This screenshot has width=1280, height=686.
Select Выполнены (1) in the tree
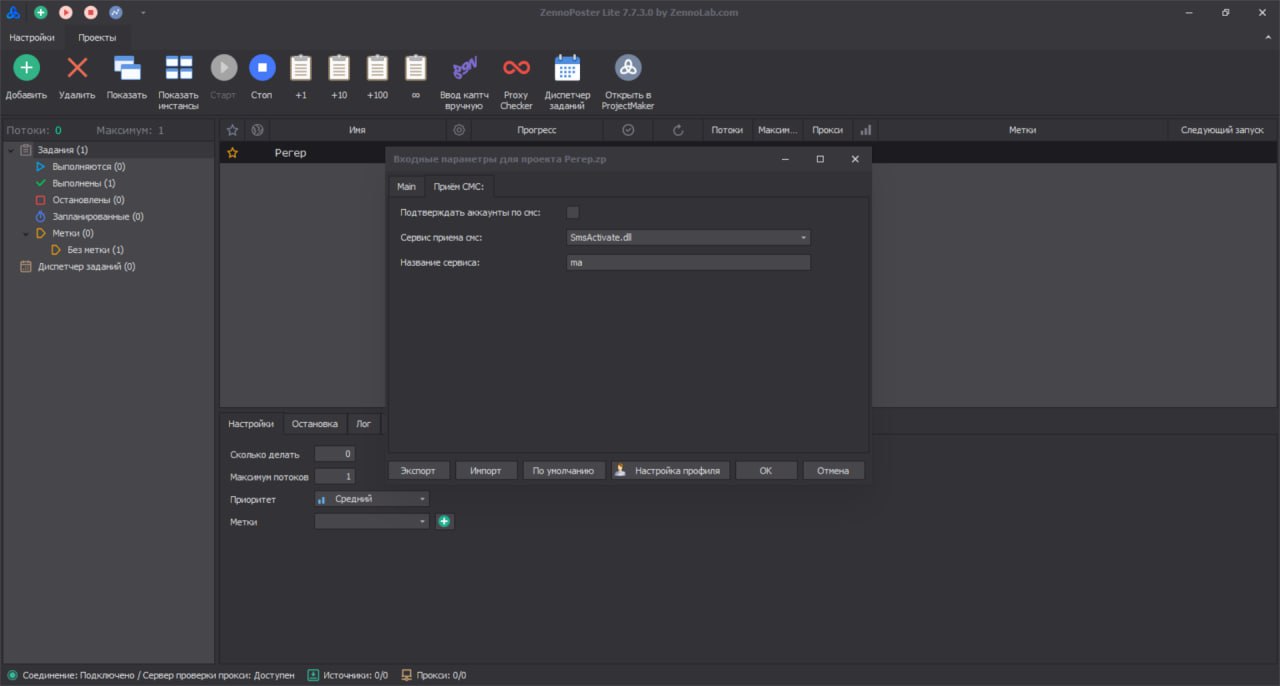83,183
